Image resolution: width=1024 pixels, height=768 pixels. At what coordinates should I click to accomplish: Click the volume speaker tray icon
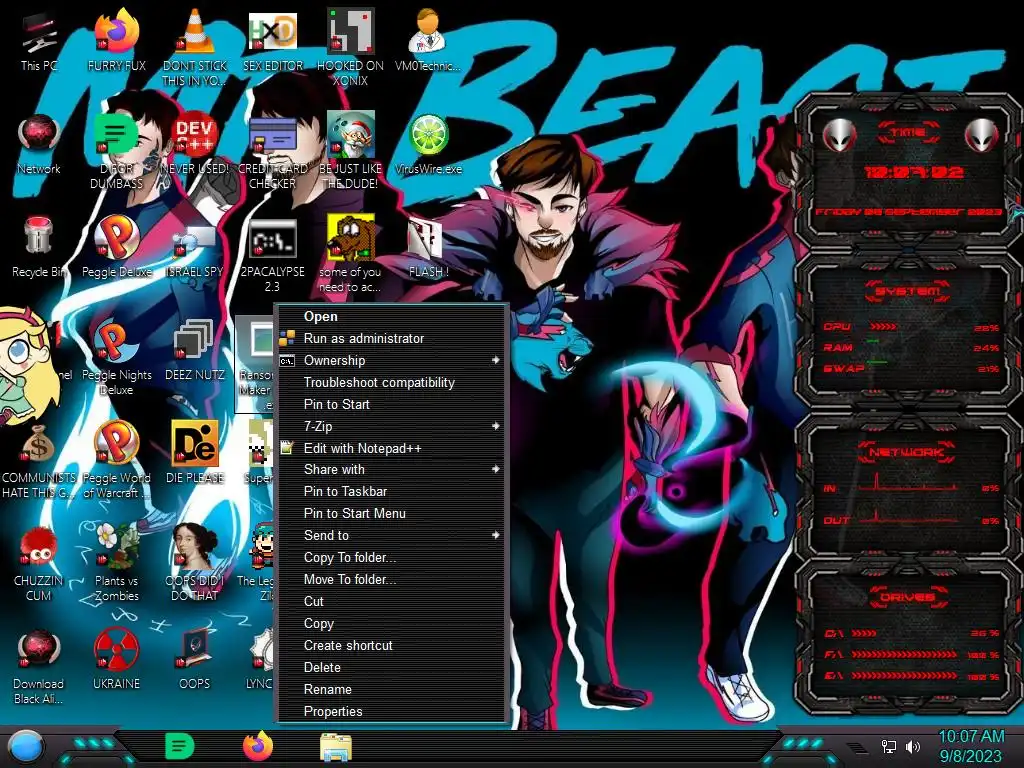(x=913, y=746)
